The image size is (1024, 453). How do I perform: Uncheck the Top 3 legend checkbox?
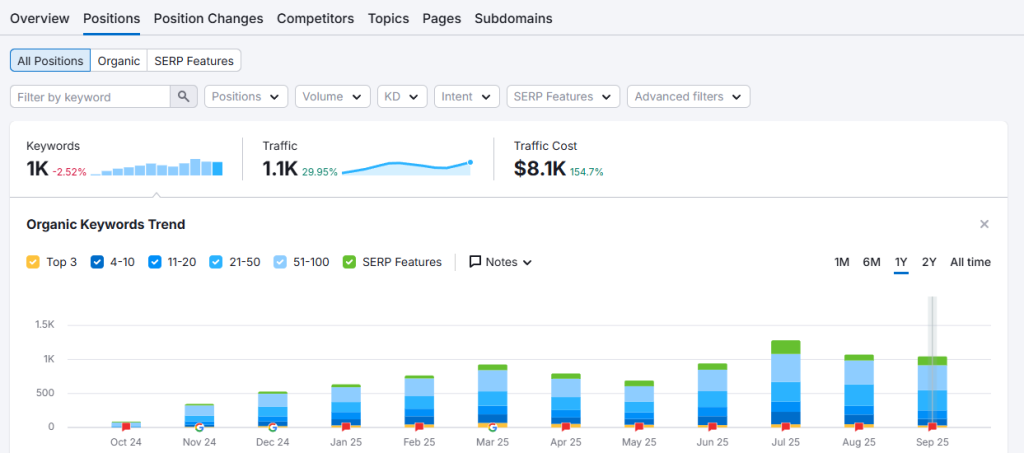click(x=33, y=262)
